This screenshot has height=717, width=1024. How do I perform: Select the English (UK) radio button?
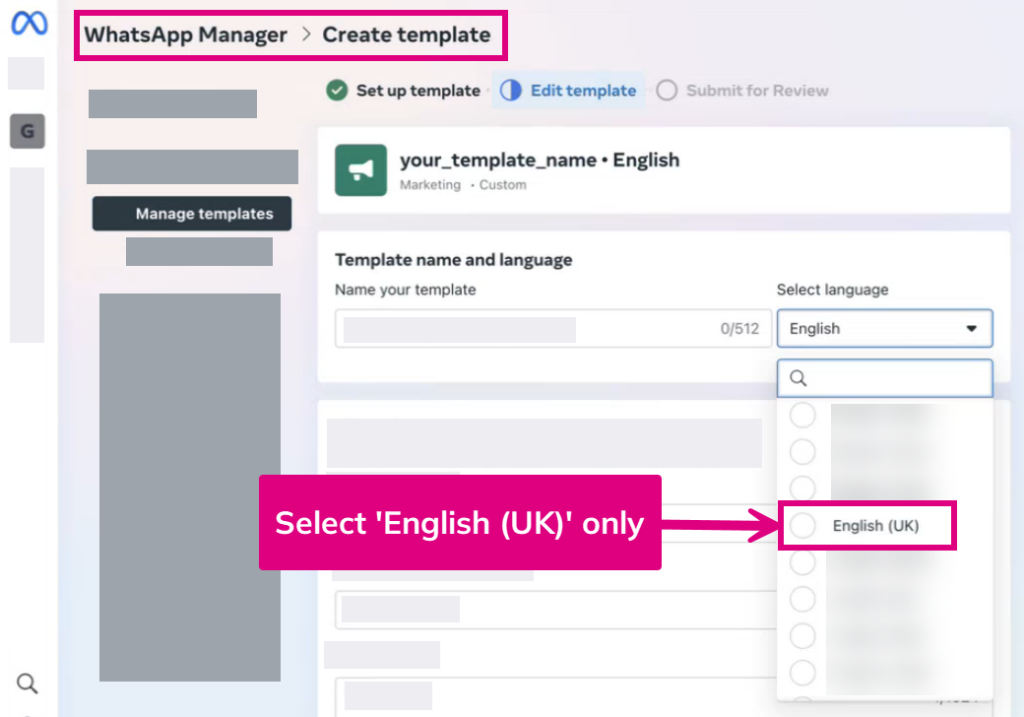pos(803,526)
